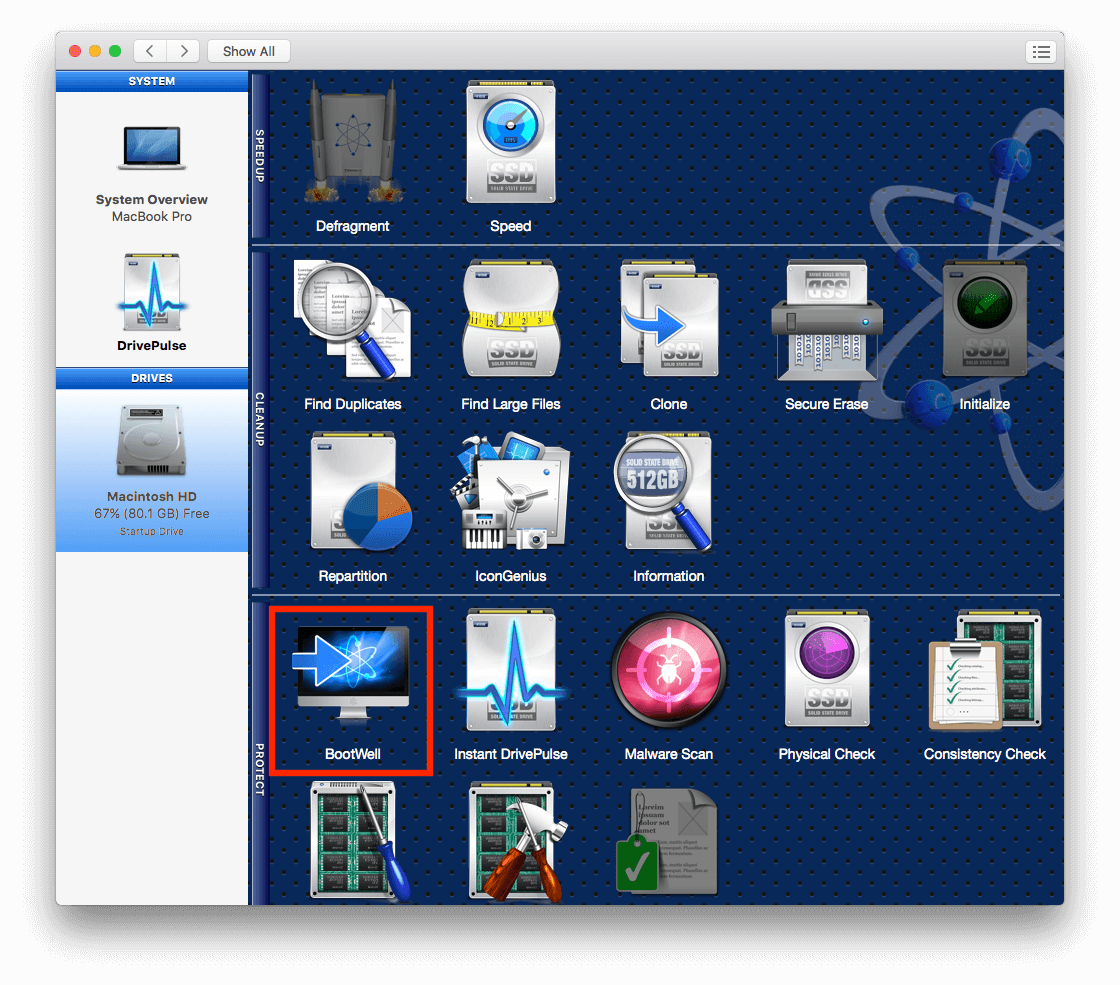
Task: Go forward with the right arrow
Action: pos(183,51)
